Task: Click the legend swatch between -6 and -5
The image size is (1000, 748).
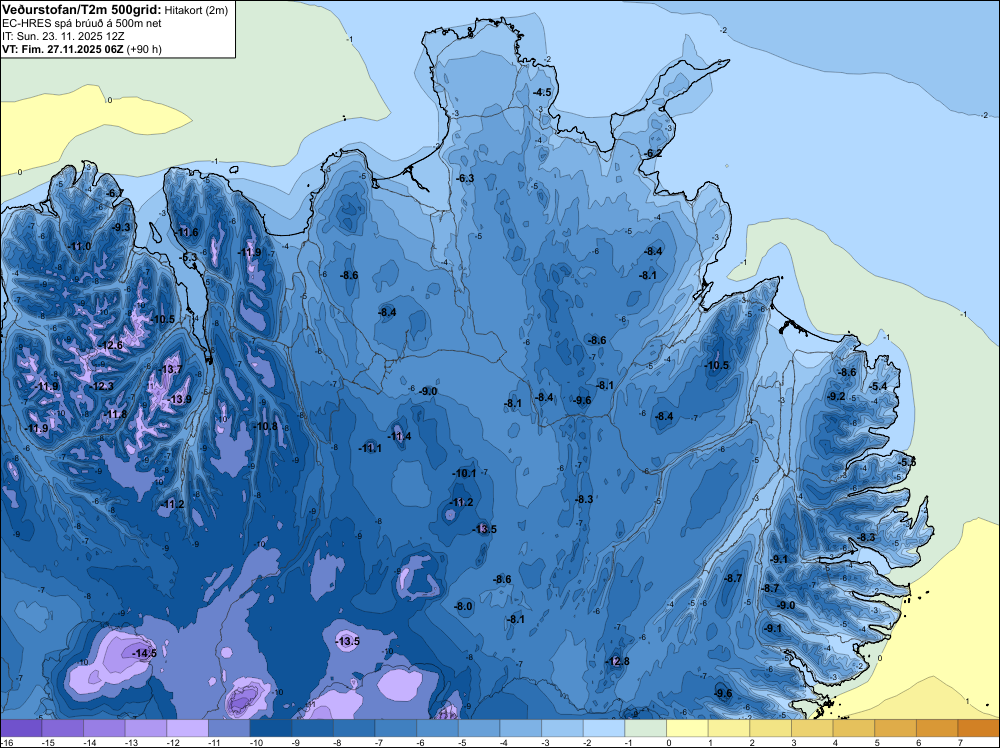Action: click(438, 728)
